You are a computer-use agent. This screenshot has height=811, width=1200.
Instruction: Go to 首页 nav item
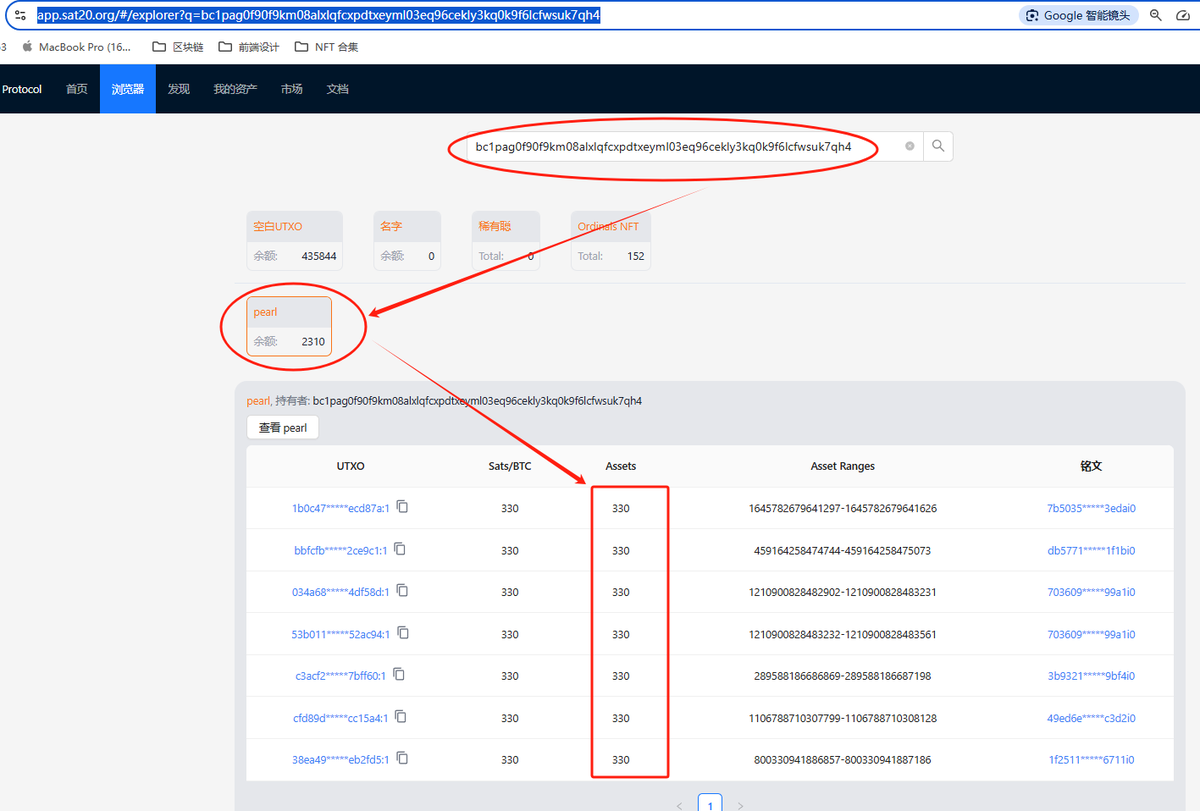pyautogui.click(x=77, y=89)
